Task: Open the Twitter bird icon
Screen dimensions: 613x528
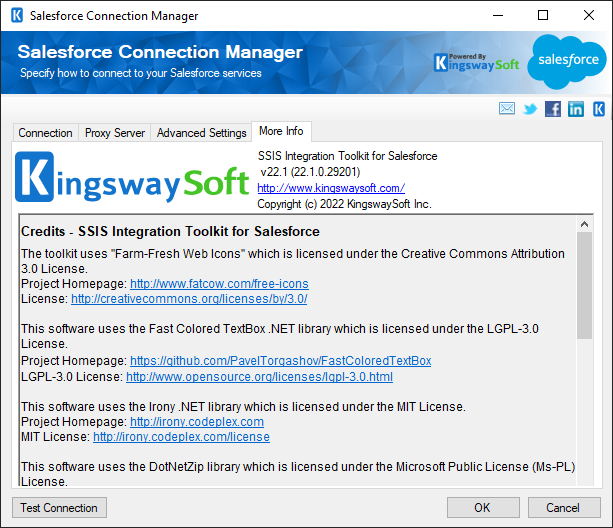Action: pos(530,109)
